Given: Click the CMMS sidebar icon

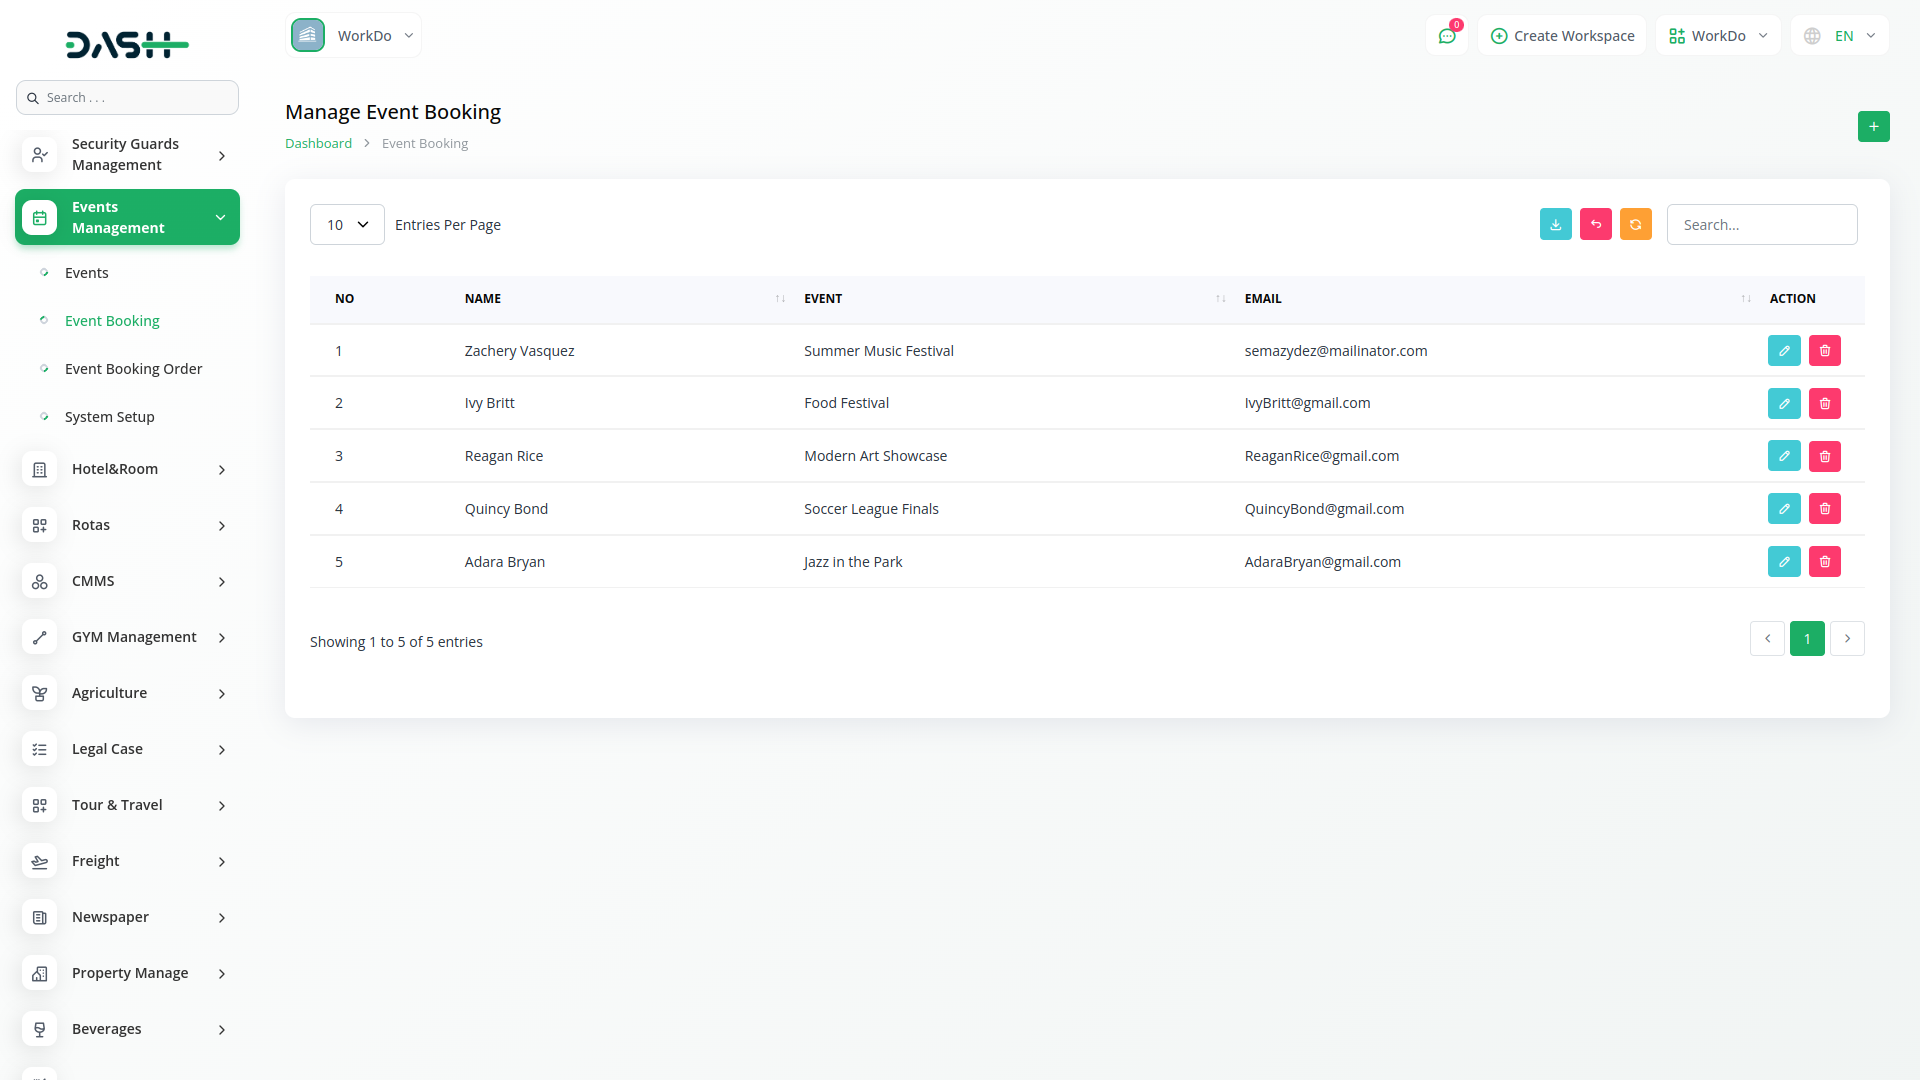Looking at the screenshot, I should point(40,581).
